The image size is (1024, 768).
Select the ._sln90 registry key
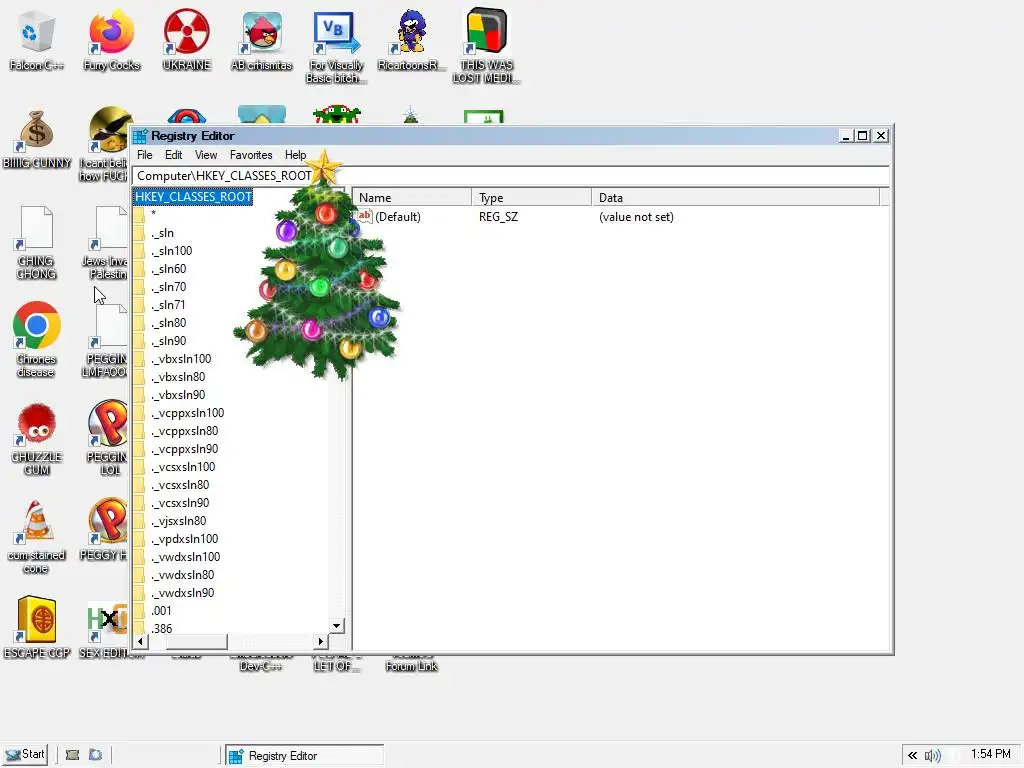coord(168,341)
